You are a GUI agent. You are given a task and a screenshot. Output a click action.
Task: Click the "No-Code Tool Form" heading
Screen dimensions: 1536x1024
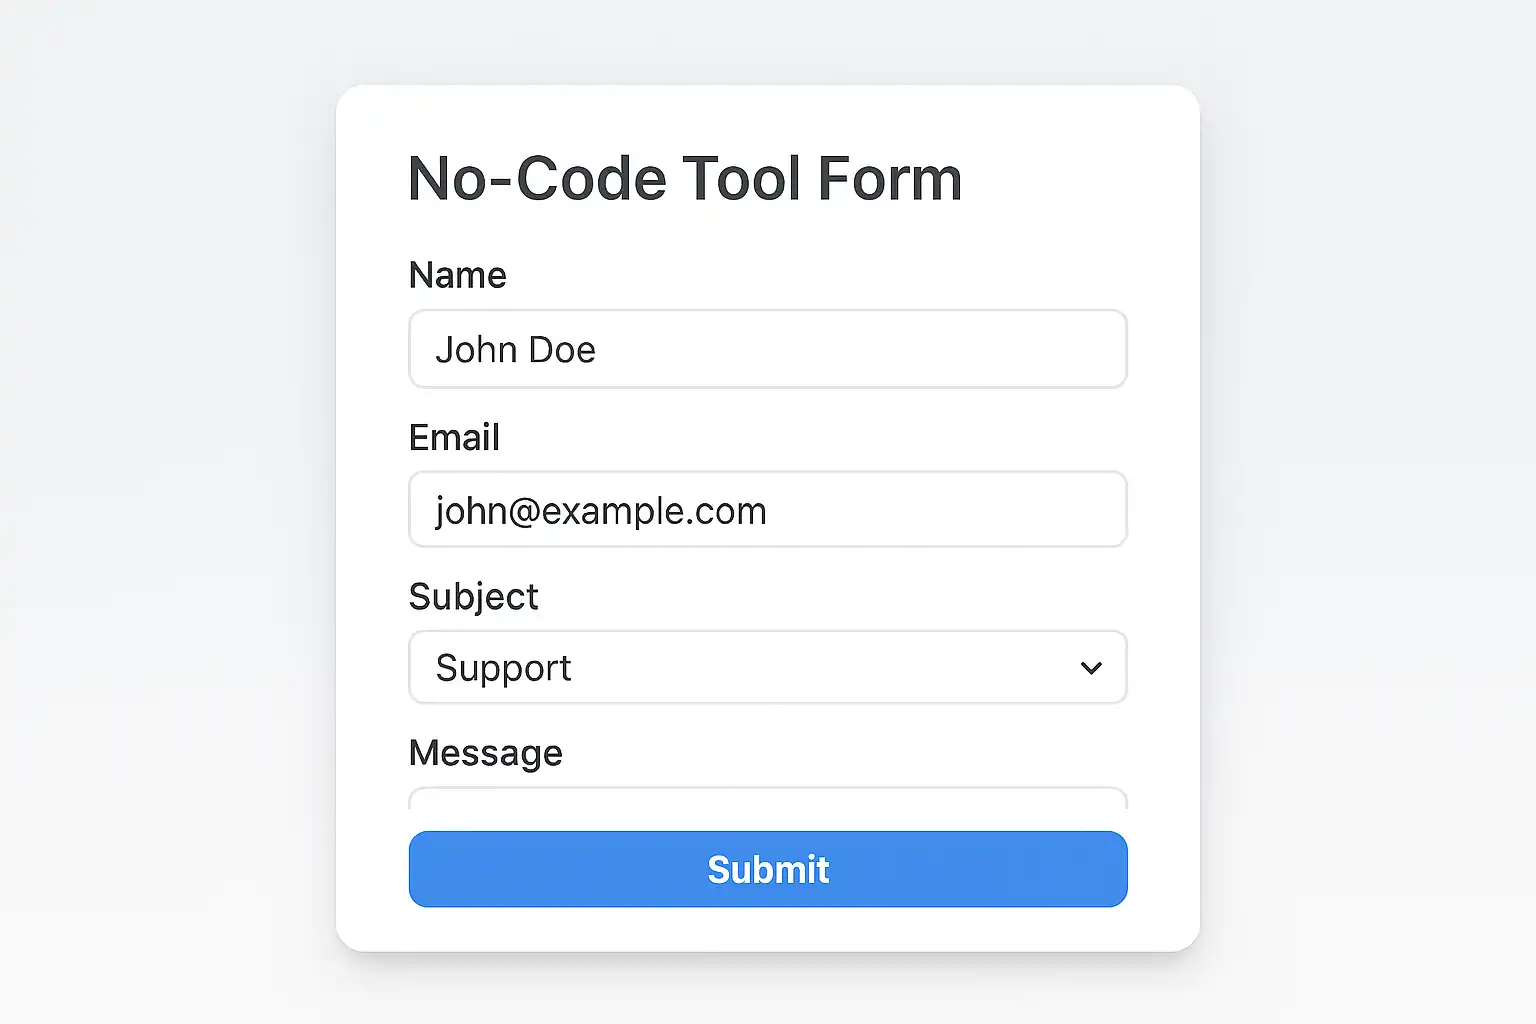(x=684, y=179)
